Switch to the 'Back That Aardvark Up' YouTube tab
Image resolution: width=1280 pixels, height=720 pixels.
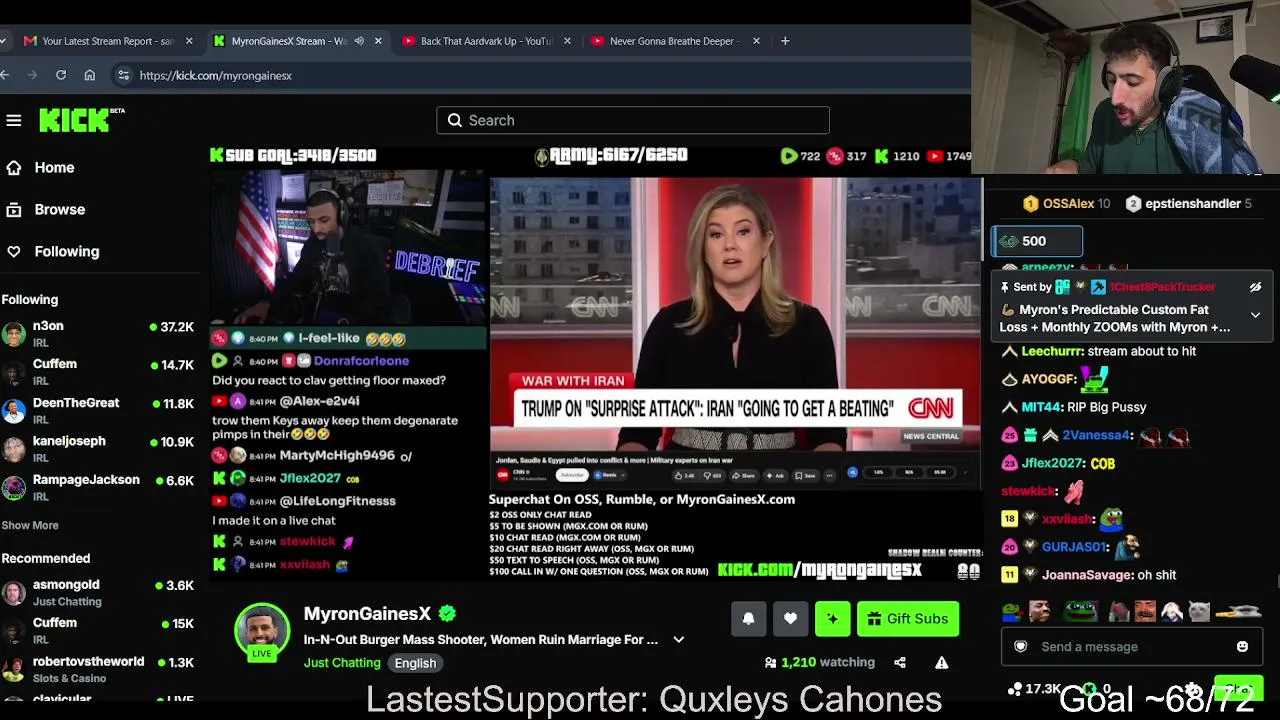(486, 41)
